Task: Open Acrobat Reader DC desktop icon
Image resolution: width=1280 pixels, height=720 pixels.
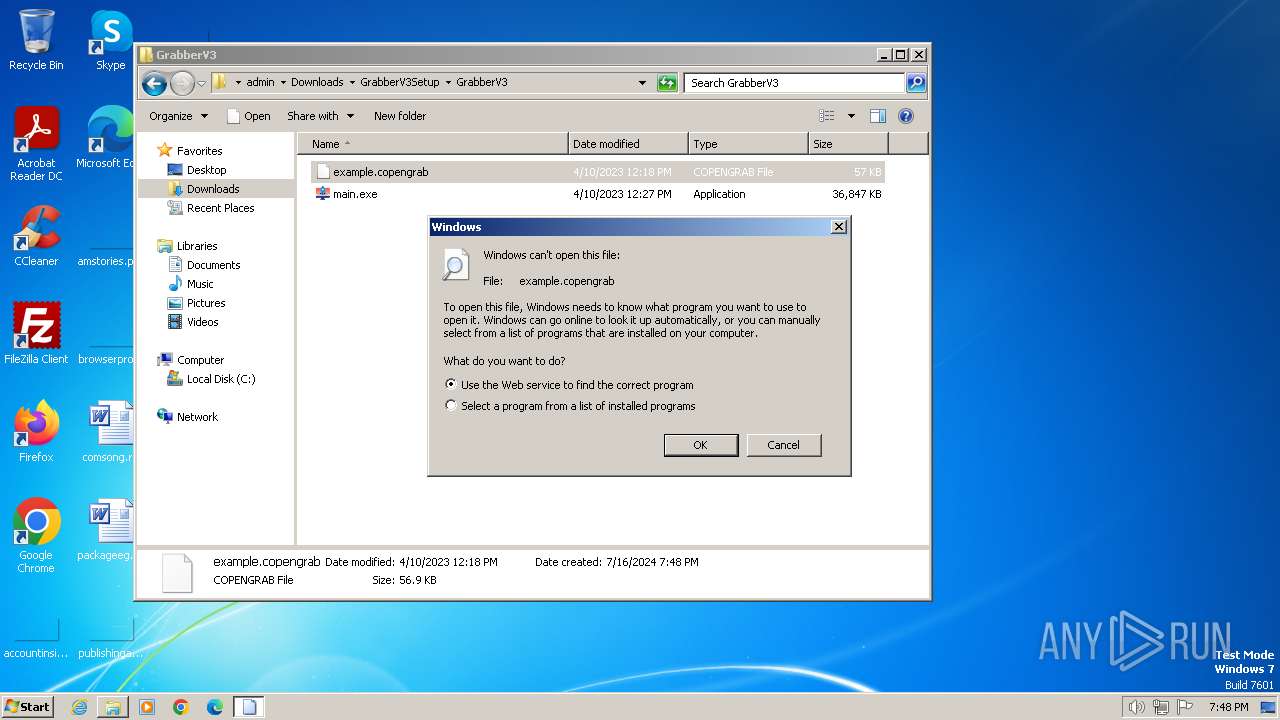Action: pyautogui.click(x=36, y=144)
